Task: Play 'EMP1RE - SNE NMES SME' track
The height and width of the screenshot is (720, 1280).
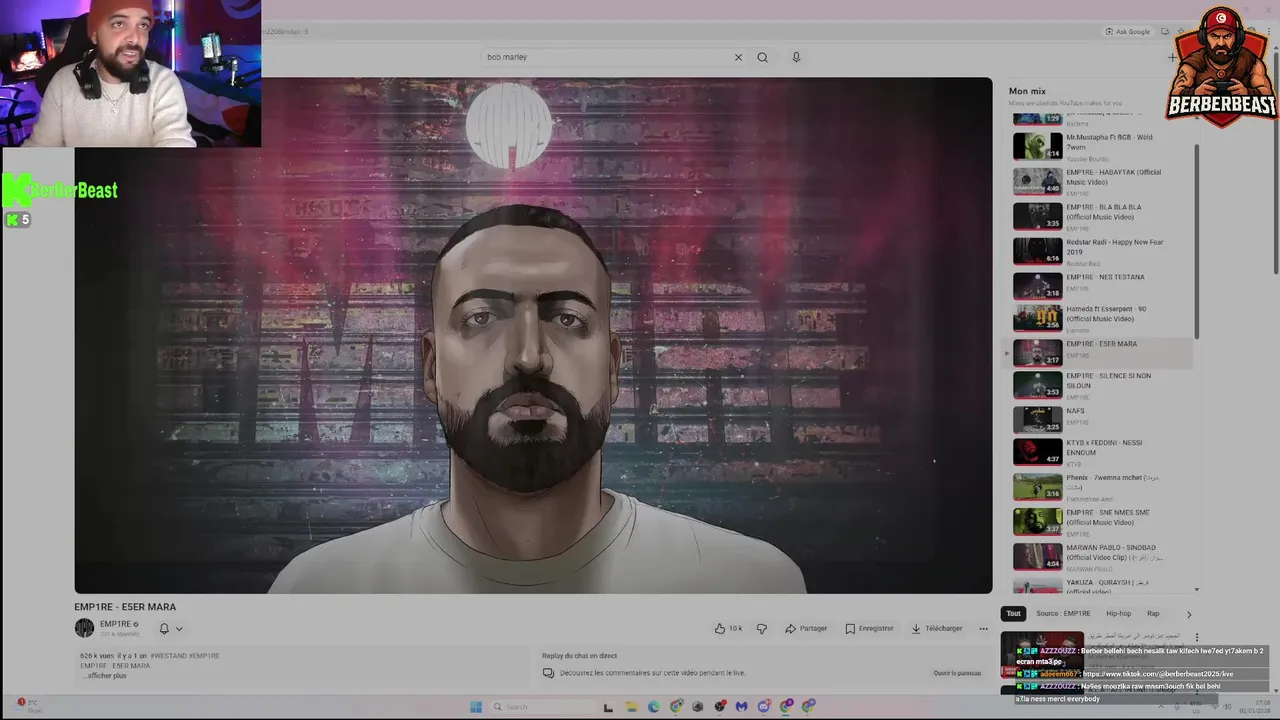Action: [x=1102, y=522]
